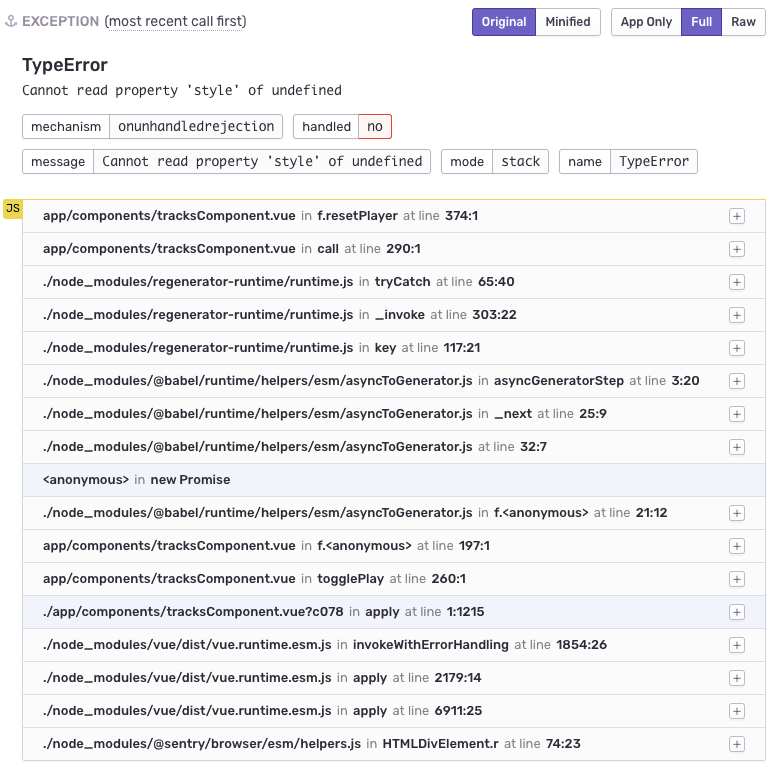Expand the _invoke frame at 303:22
This screenshot has width=783, height=773.
[x=737, y=315]
